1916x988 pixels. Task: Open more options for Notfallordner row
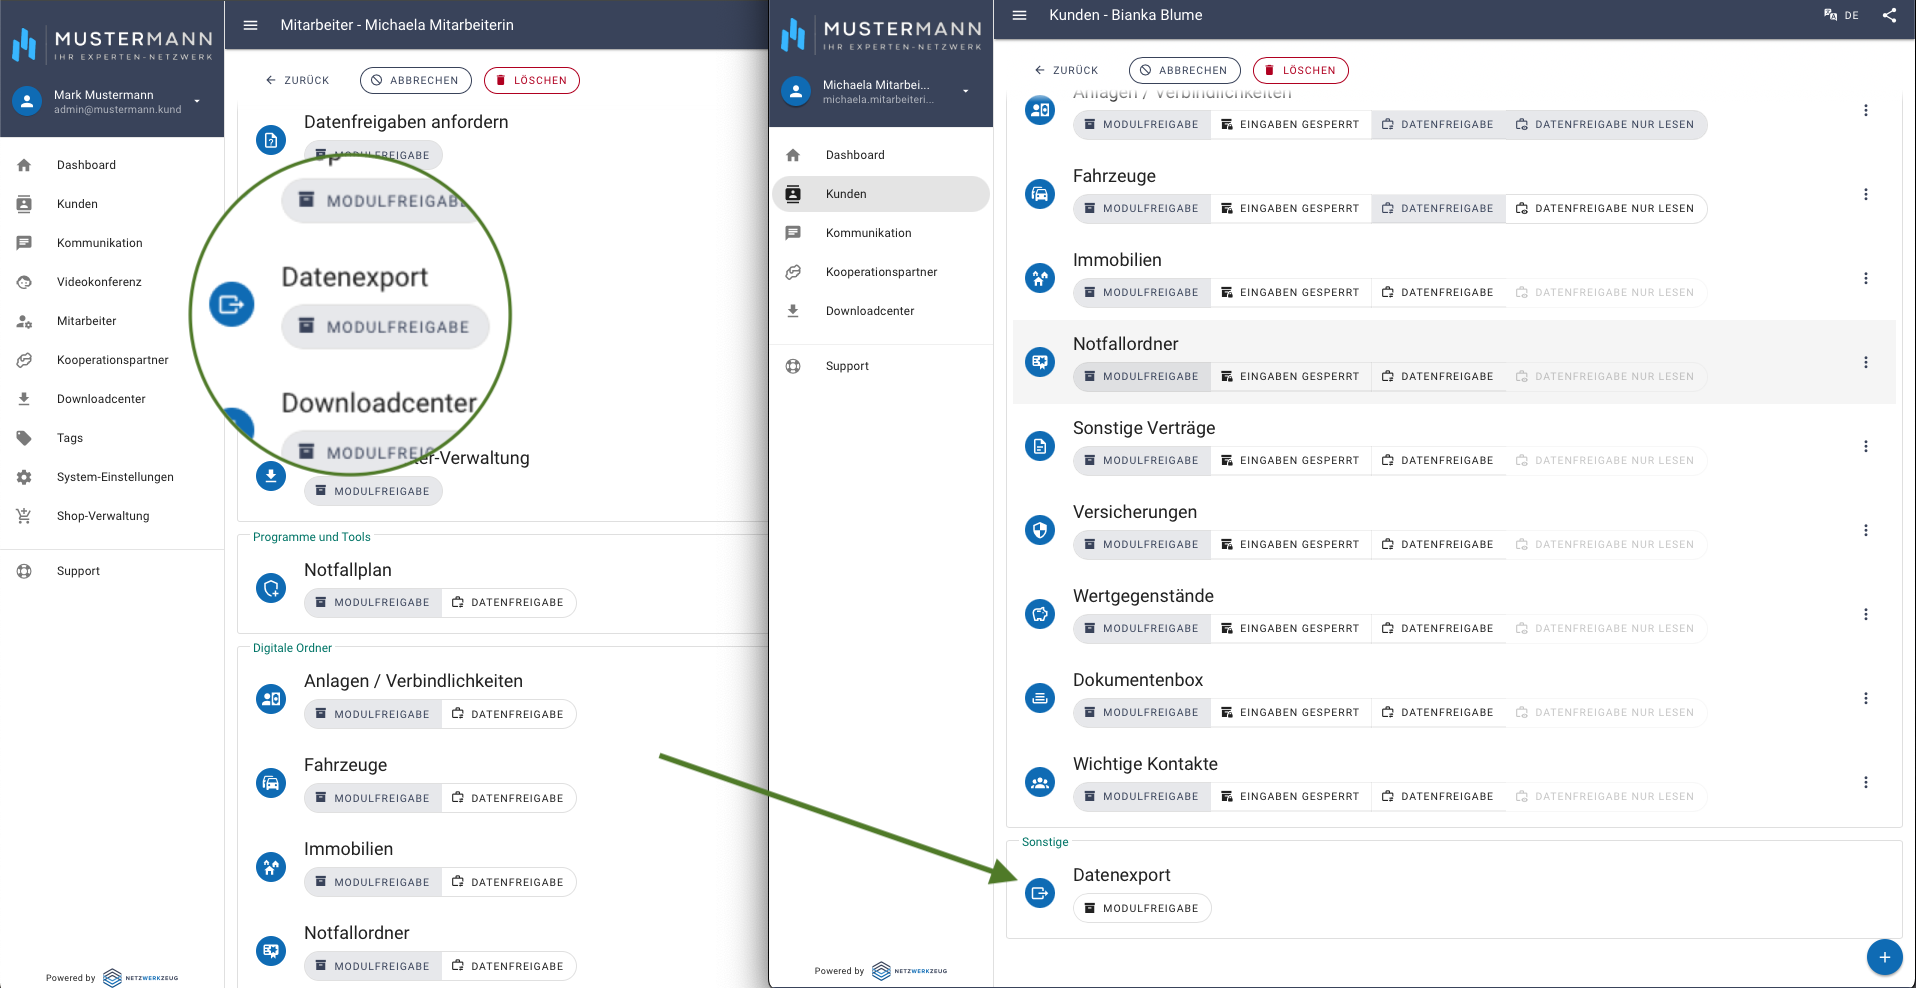pos(1866,363)
